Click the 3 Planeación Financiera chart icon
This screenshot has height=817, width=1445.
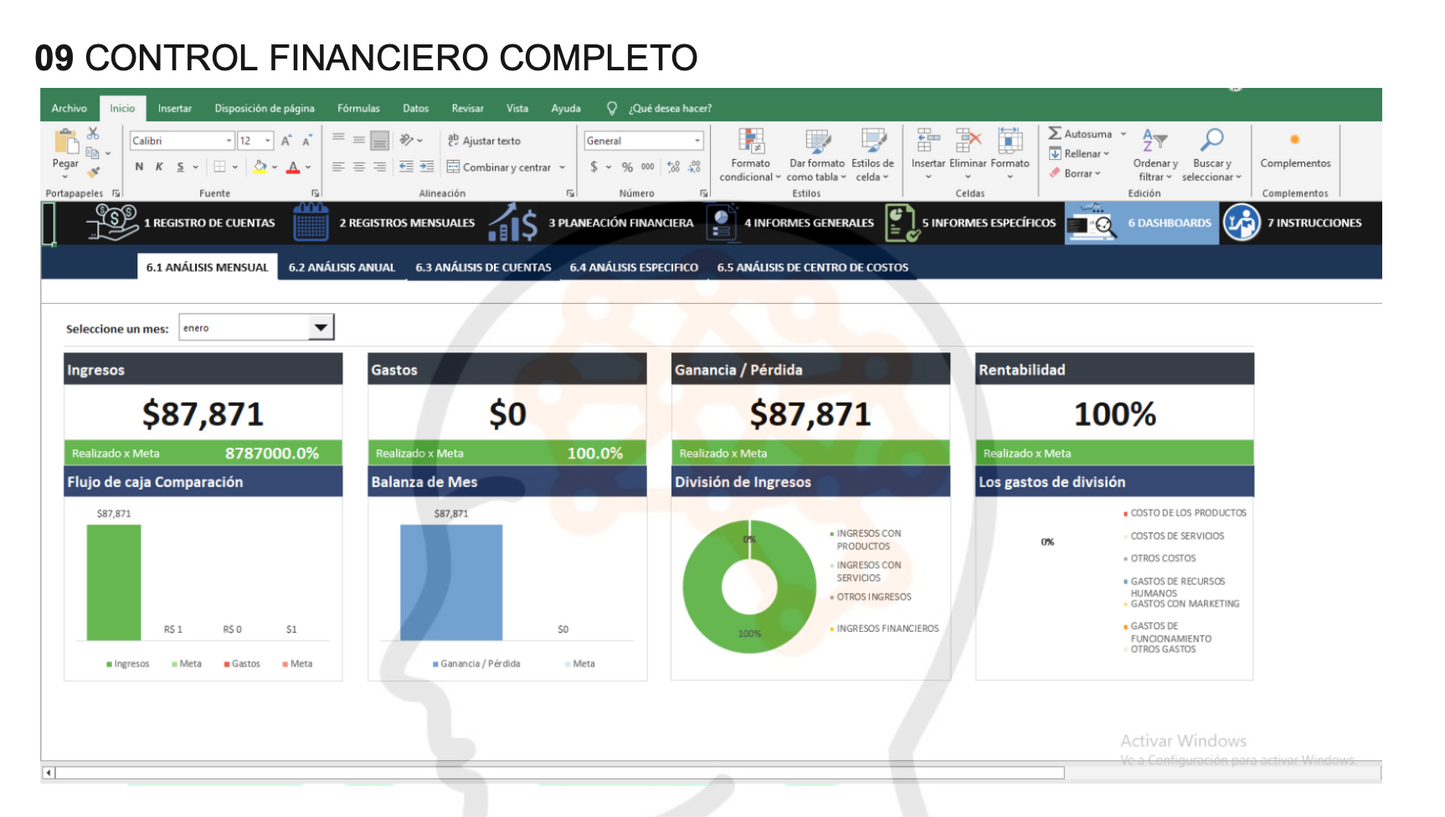[x=512, y=224]
